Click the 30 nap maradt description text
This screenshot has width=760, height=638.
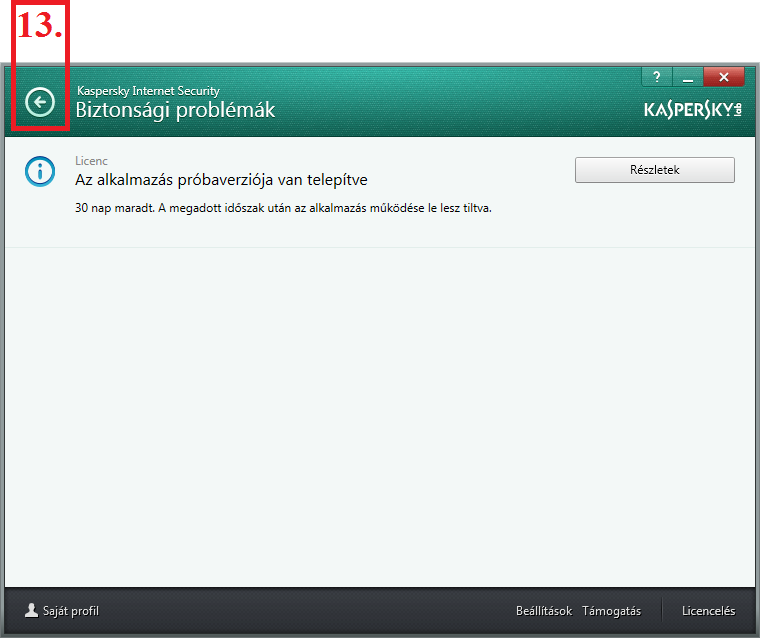pos(284,208)
